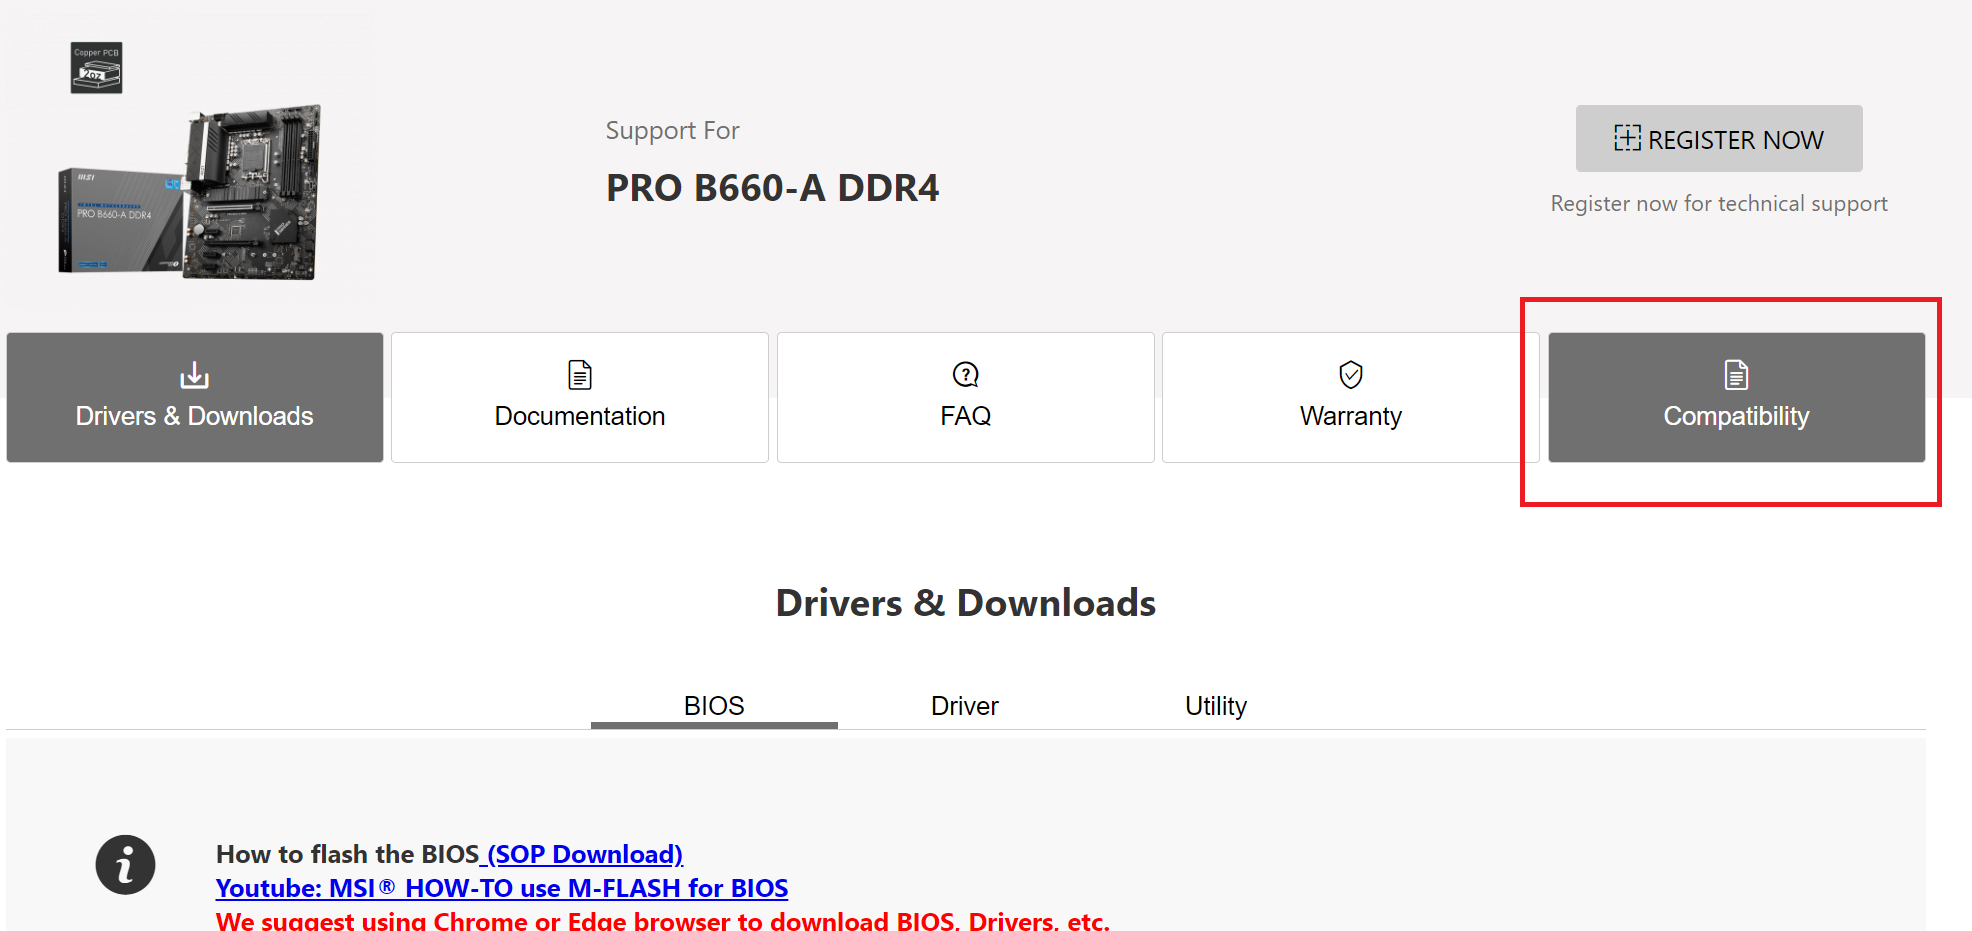Click the red Chrome or Edge browser suggestion text
Image resolution: width=1972 pixels, height=931 pixels.
(x=663, y=920)
